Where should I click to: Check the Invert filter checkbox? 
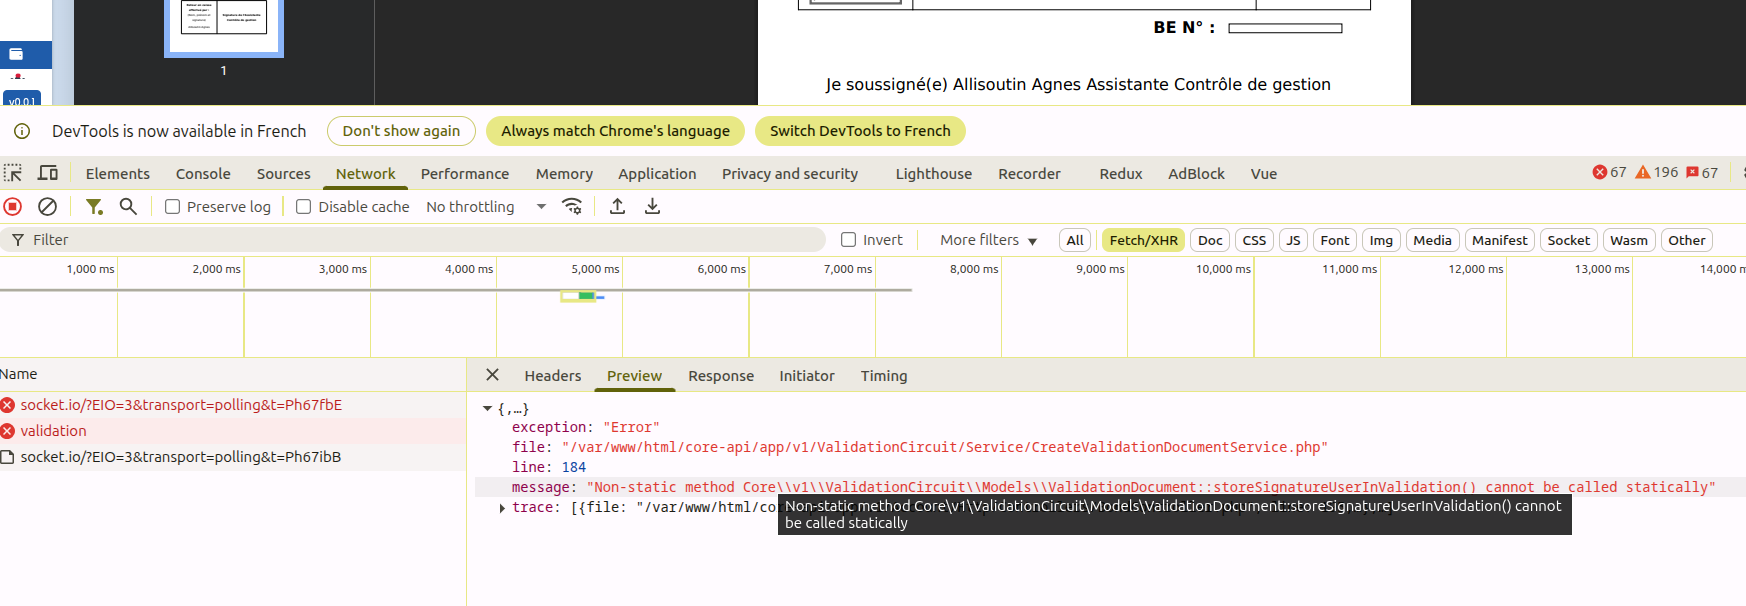tap(849, 240)
